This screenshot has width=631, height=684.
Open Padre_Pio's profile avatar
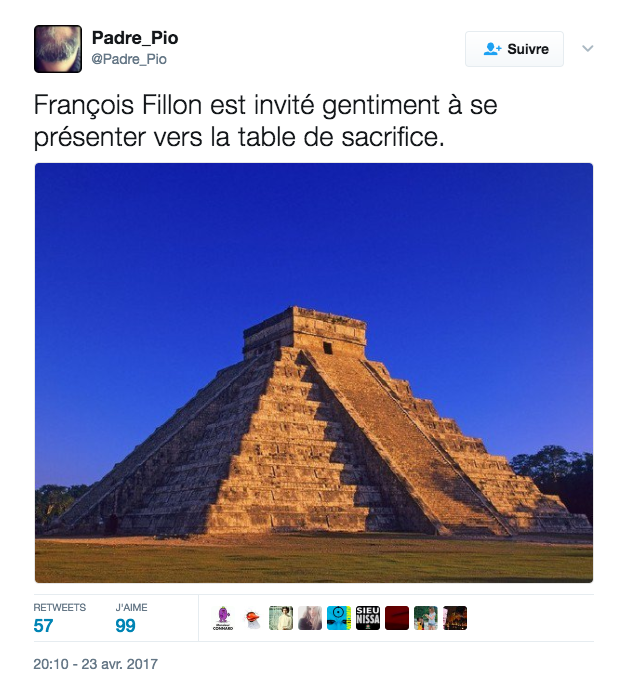(58, 49)
